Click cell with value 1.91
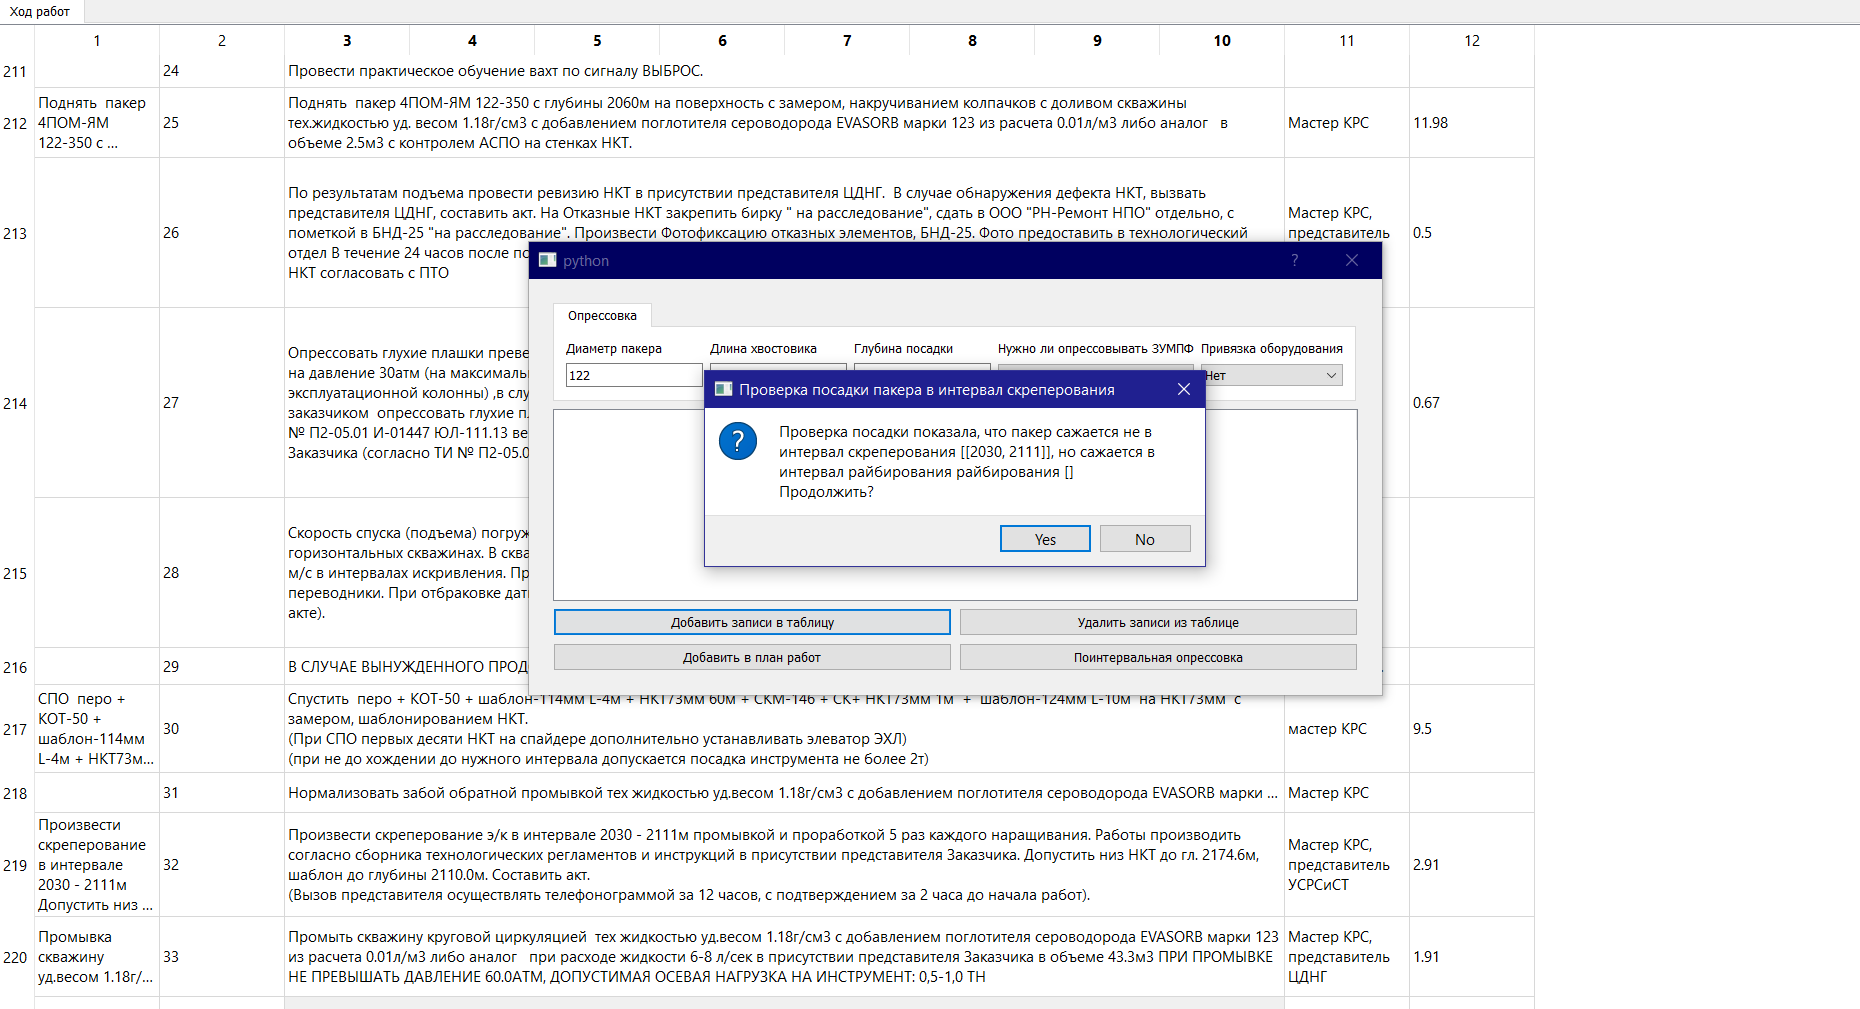This screenshot has height=1009, width=1860. [1472, 957]
